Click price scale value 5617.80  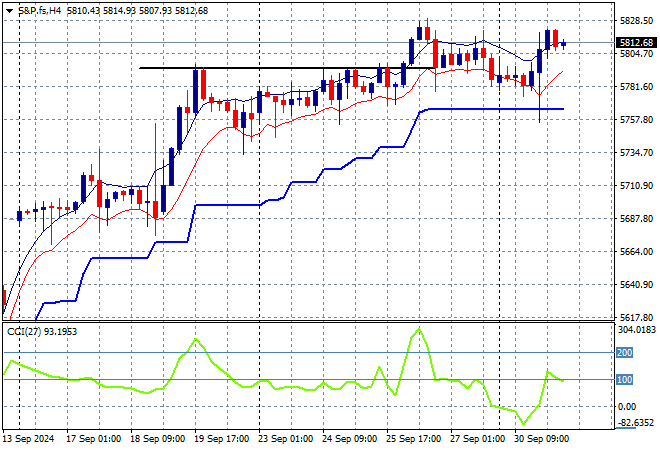pos(636,317)
